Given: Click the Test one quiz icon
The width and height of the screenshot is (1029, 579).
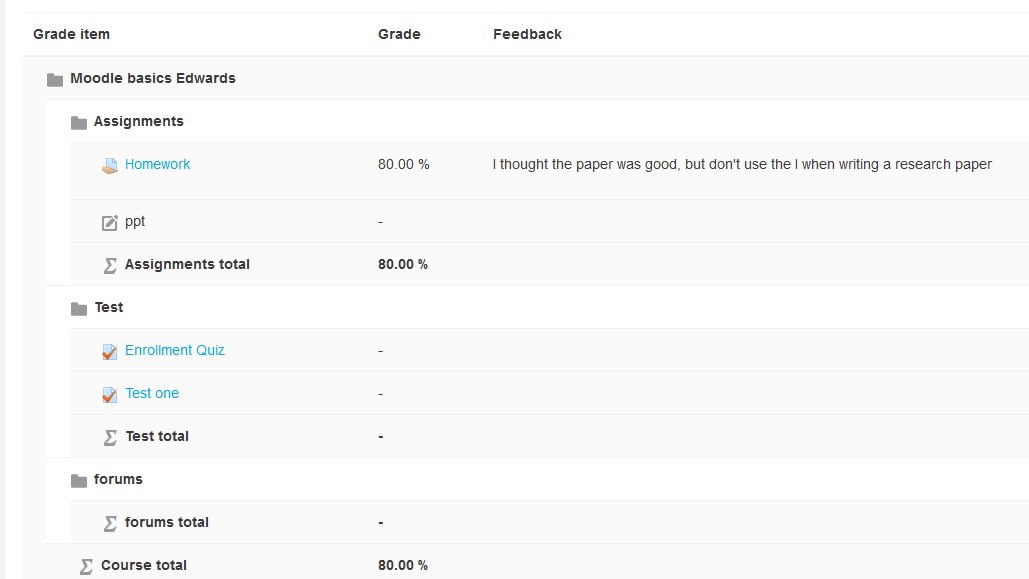Looking at the screenshot, I should click(x=110, y=395).
